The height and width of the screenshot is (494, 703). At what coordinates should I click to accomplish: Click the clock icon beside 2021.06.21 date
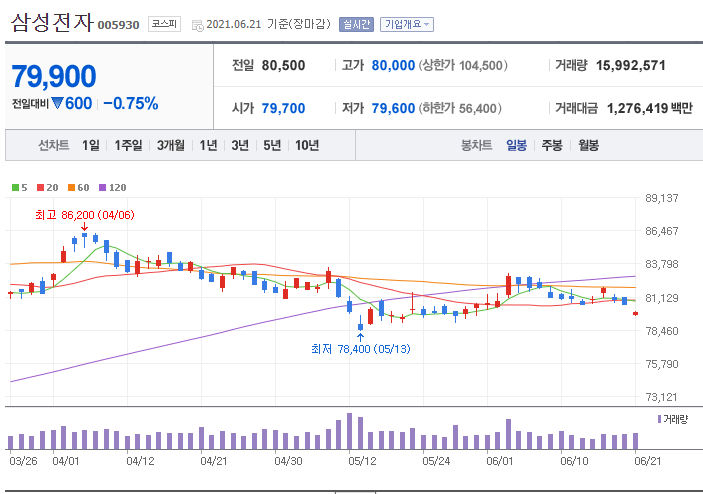click(x=197, y=26)
